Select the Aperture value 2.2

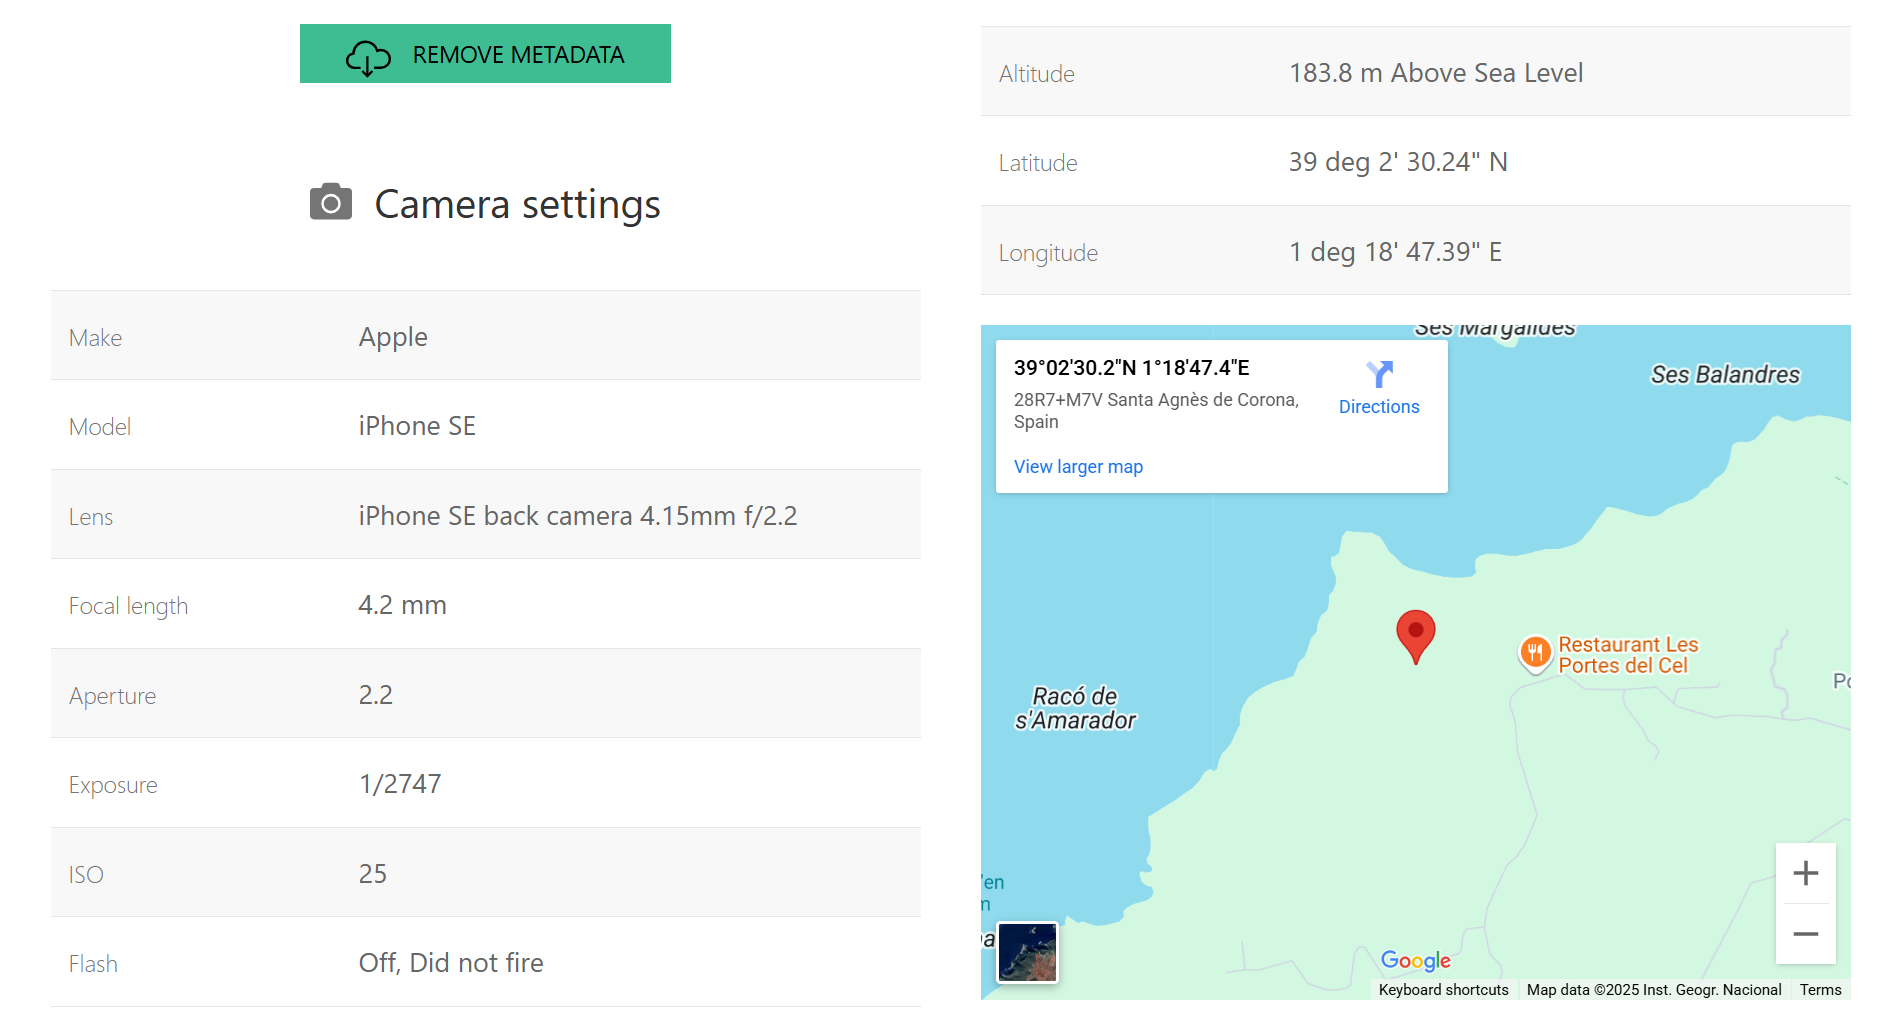pyautogui.click(x=375, y=695)
